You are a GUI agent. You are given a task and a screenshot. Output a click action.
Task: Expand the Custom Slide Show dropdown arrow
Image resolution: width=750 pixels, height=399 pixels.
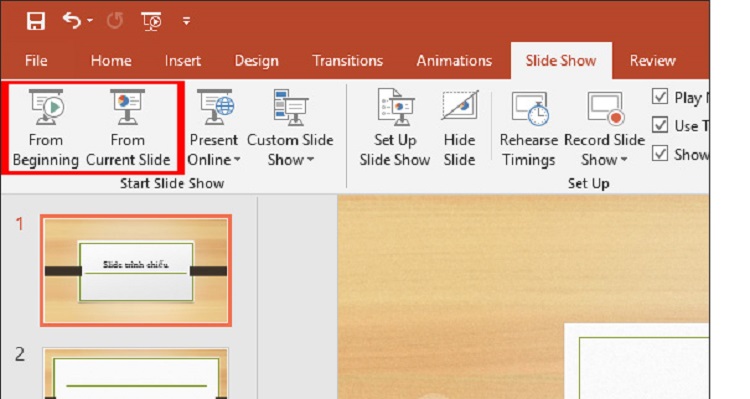310,160
